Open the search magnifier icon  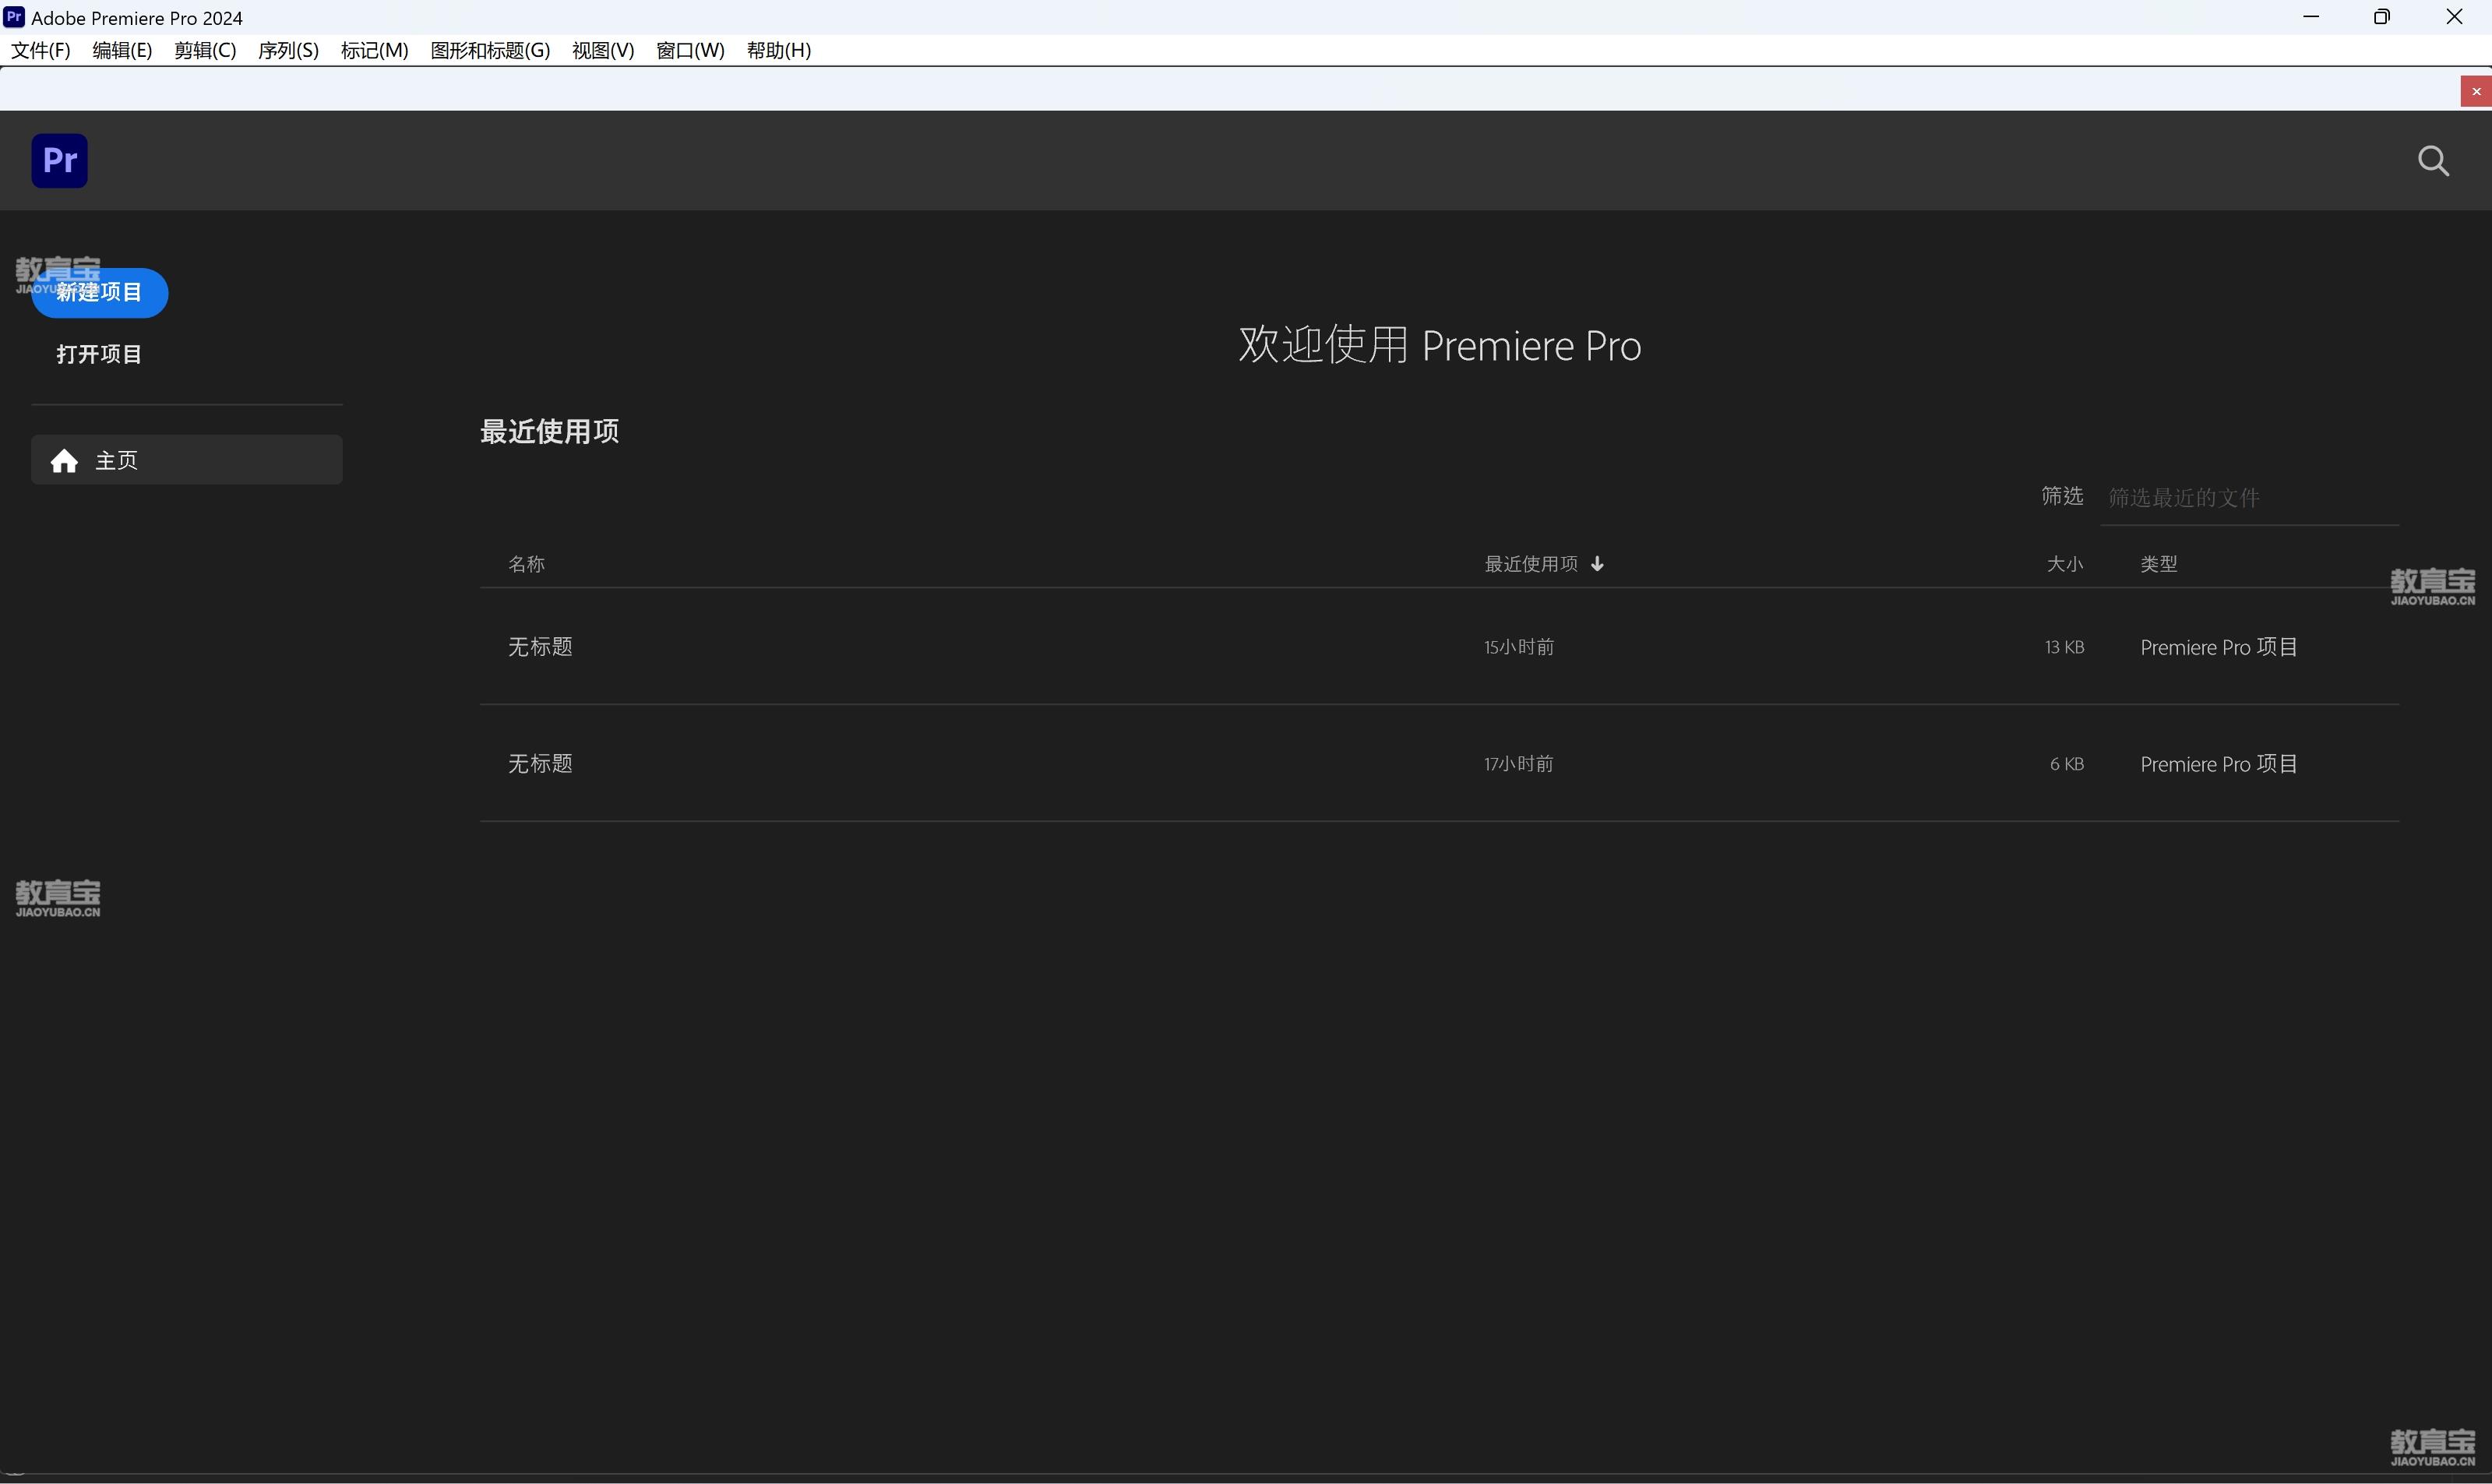coord(2433,161)
